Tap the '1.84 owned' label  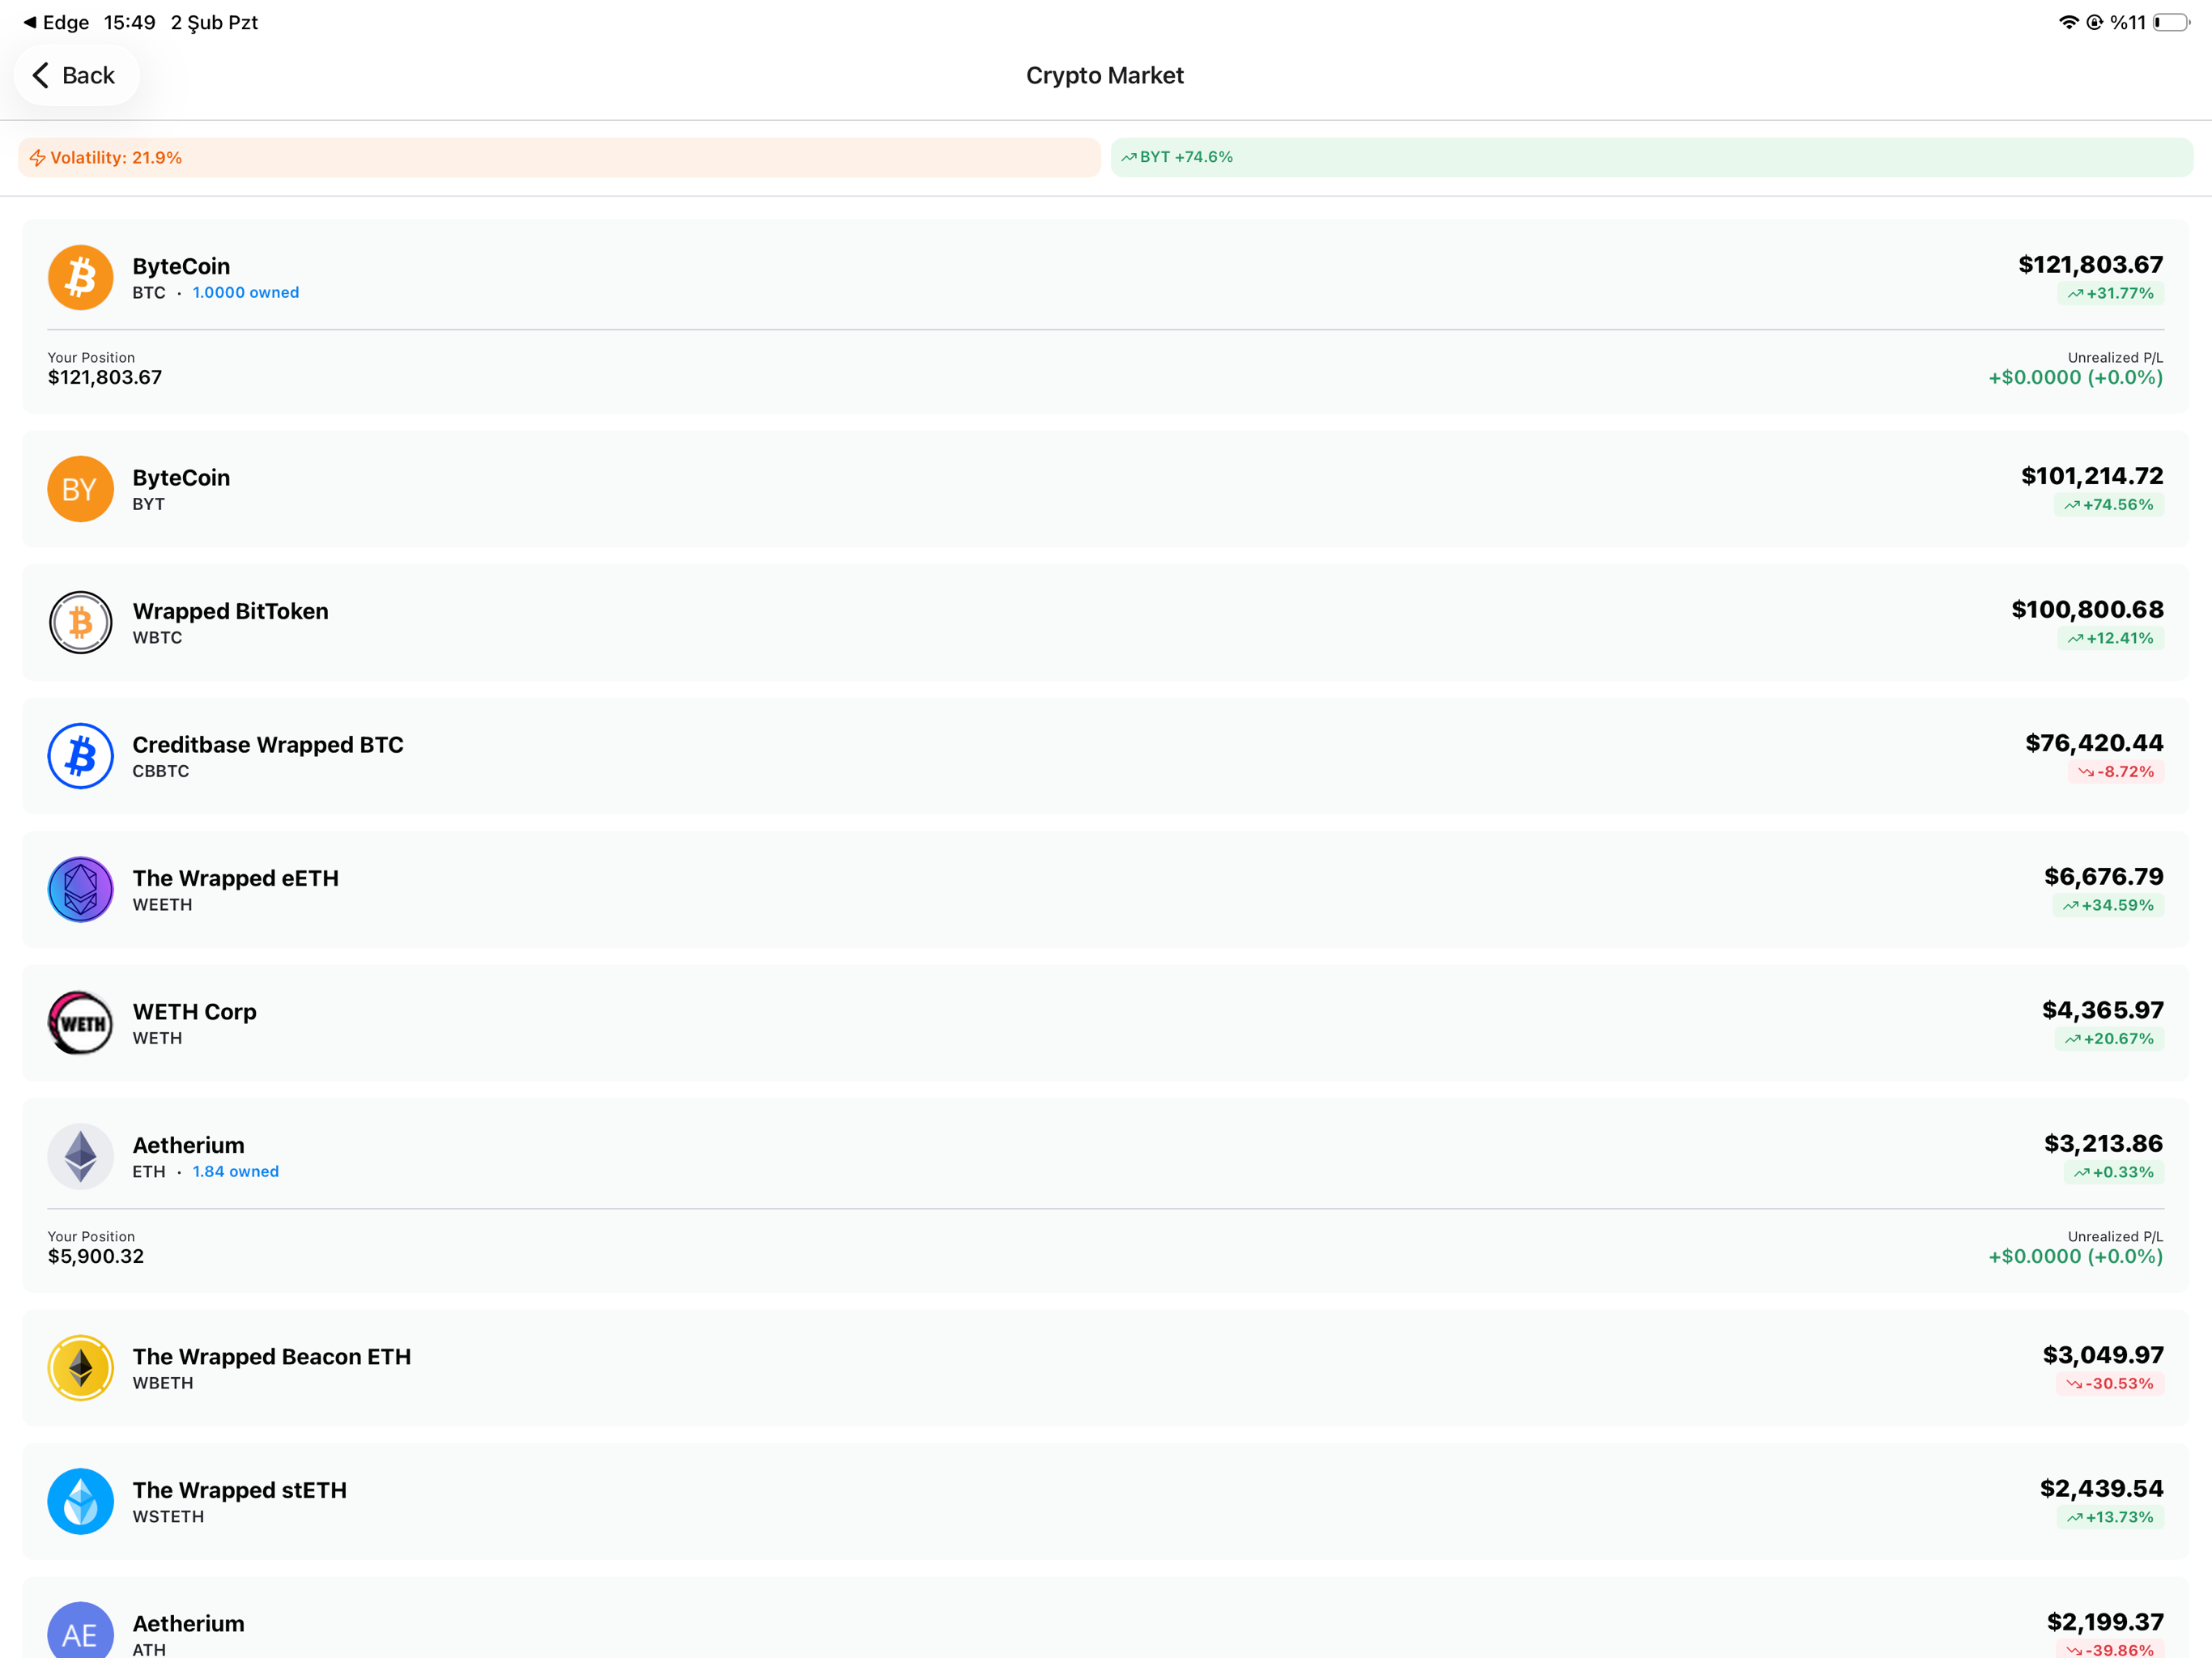(x=236, y=1172)
